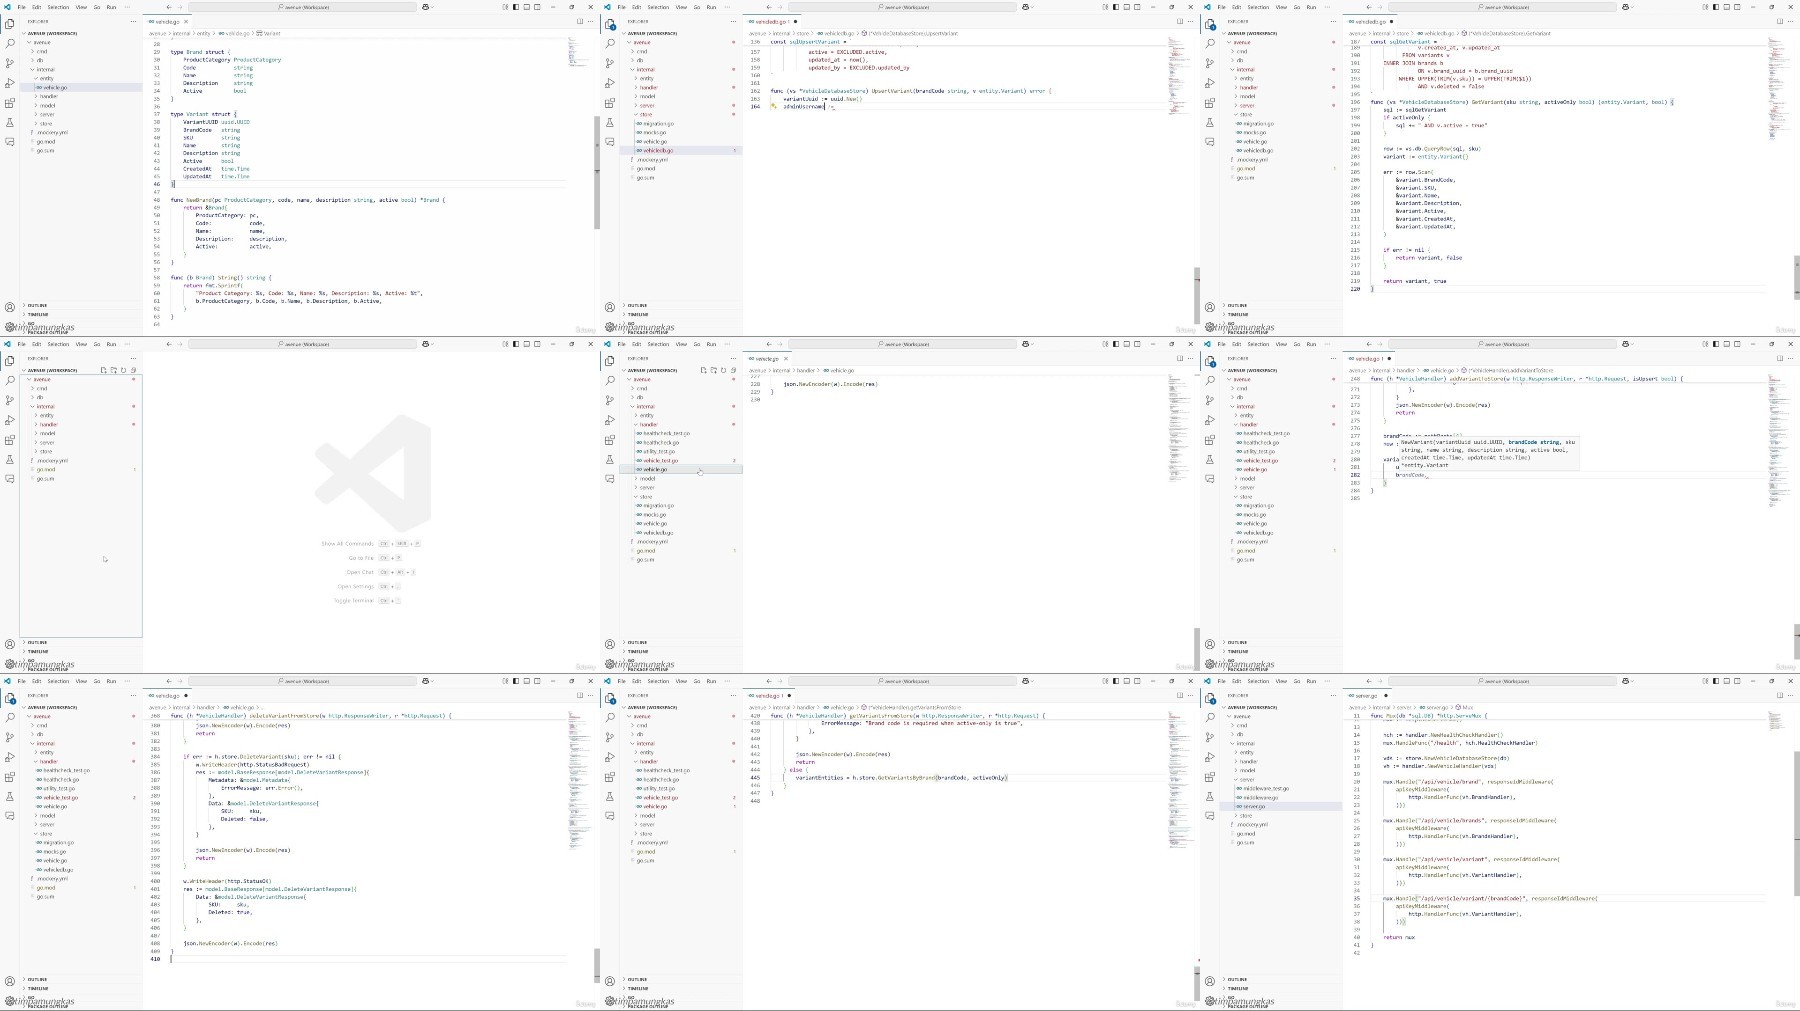The height and width of the screenshot is (1011, 1800).
Task: Open Go menu in the Brand struct window
Action: pos(97,7)
